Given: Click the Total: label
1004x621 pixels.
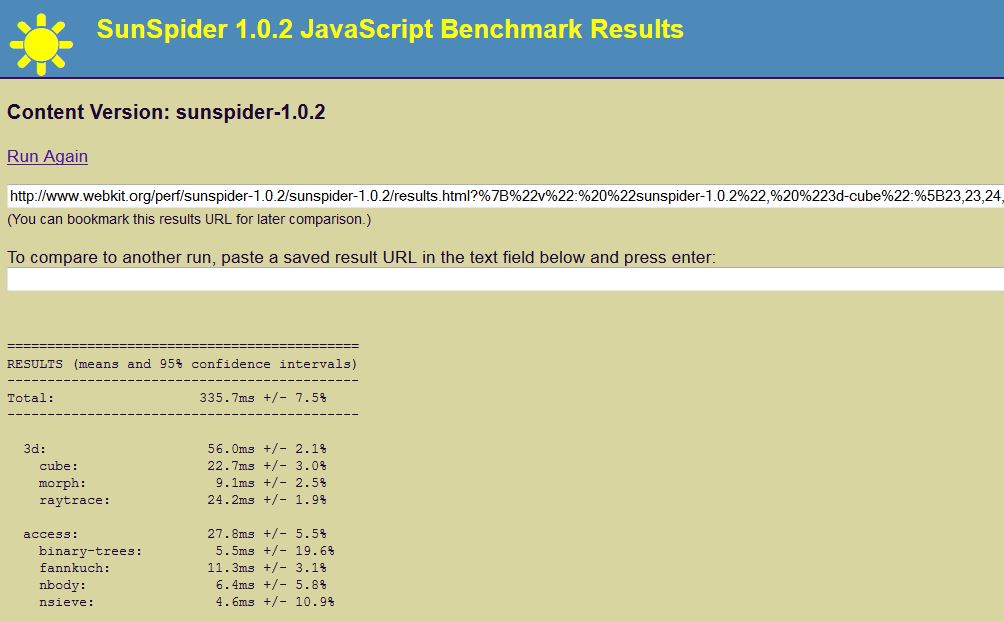Looking at the screenshot, I should tap(31, 398).
